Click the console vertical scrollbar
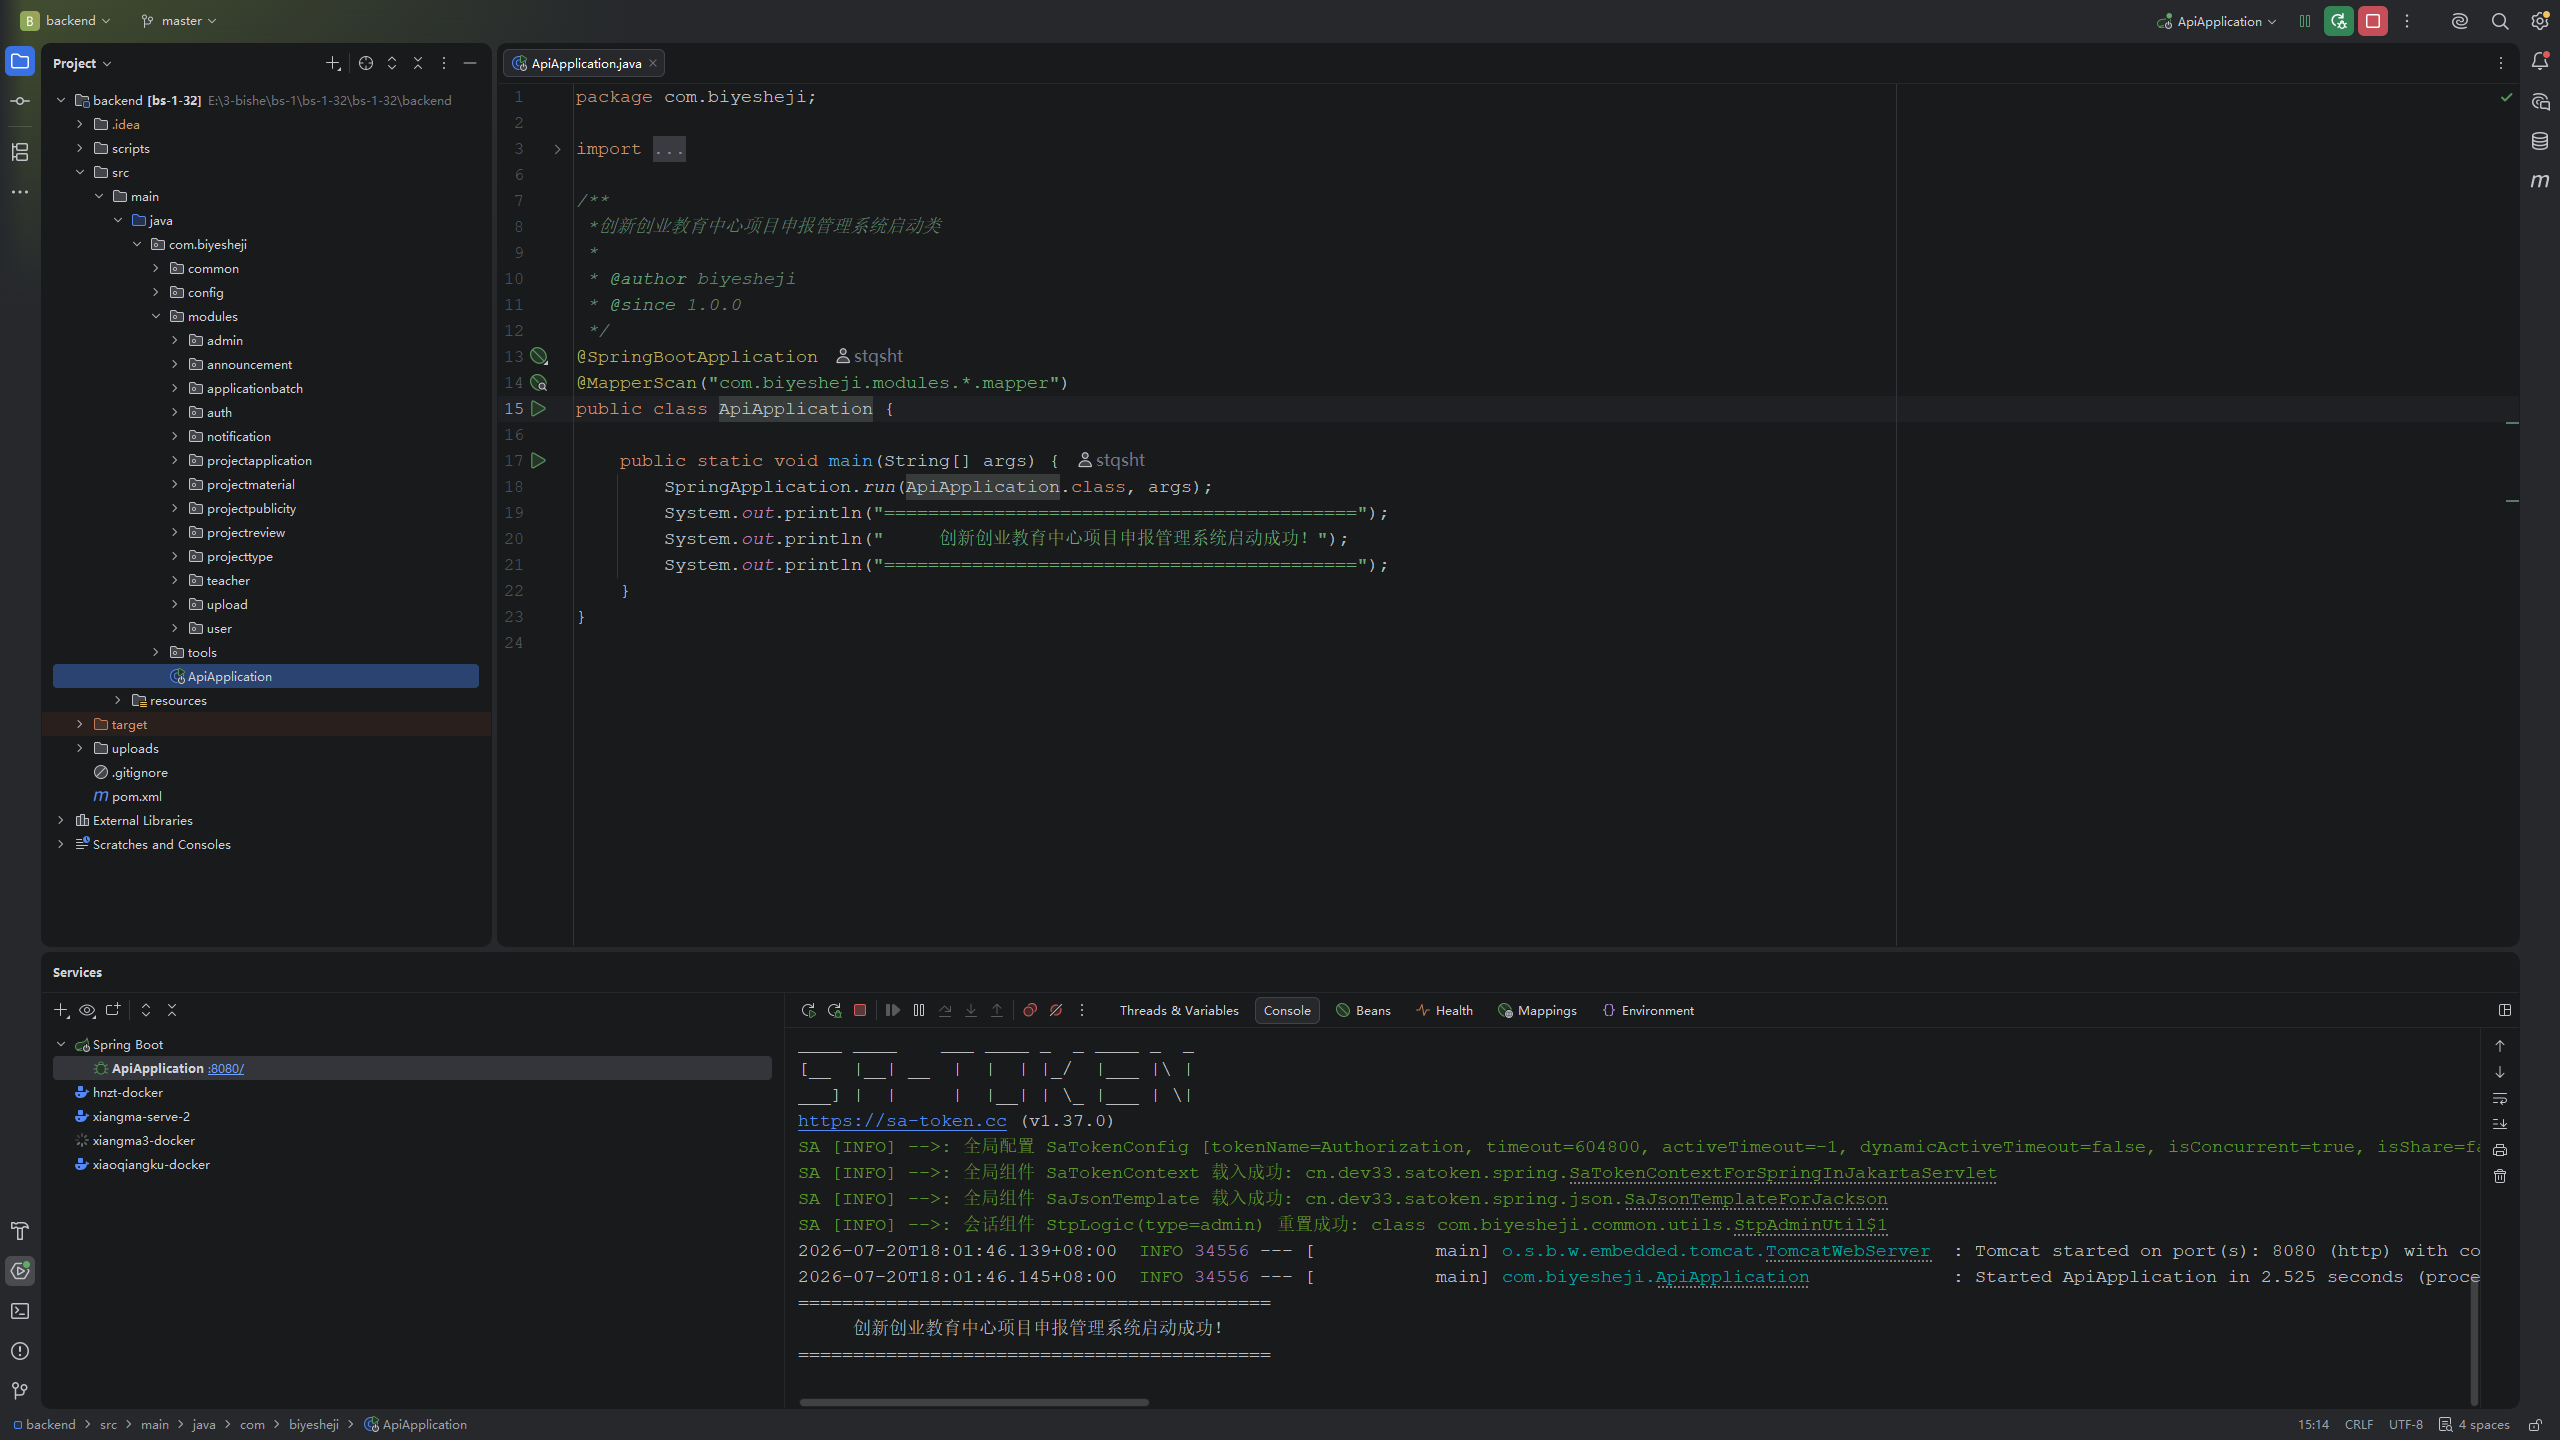Image resolution: width=2560 pixels, height=1440 pixels. [x=2475, y=1340]
